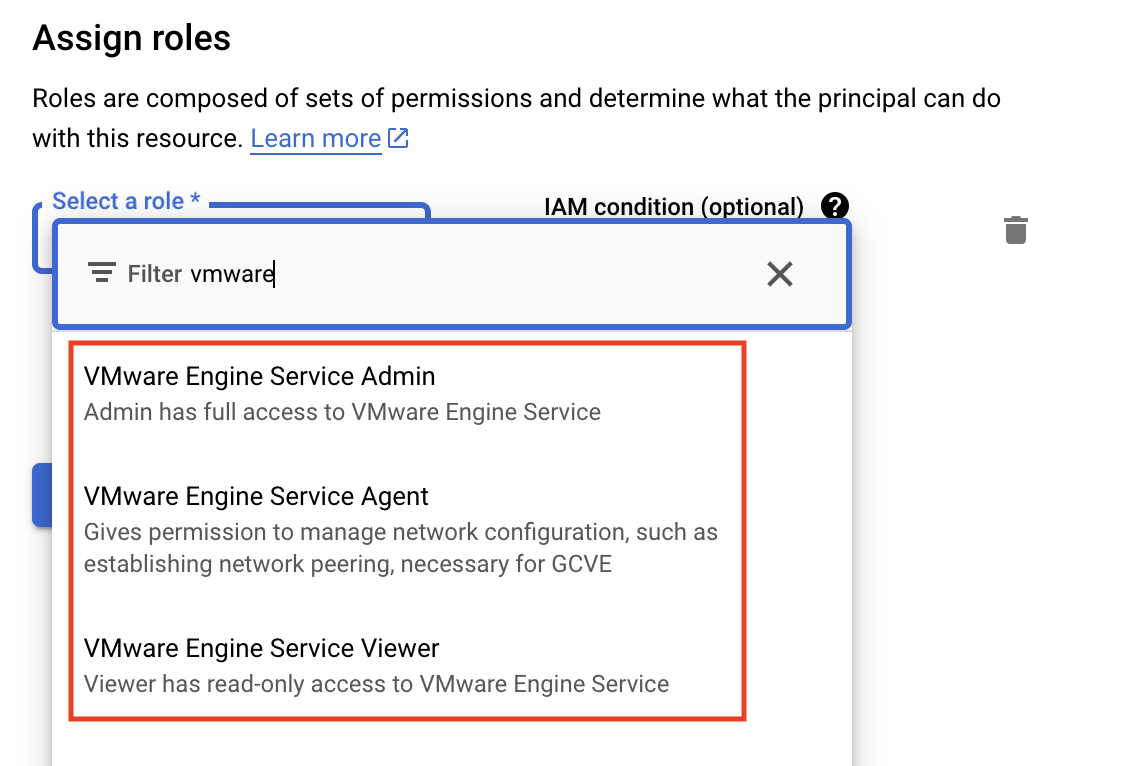1146x766 pixels.
Task: Click the 'Select a role' dropdown label
Action: point(126,201)
